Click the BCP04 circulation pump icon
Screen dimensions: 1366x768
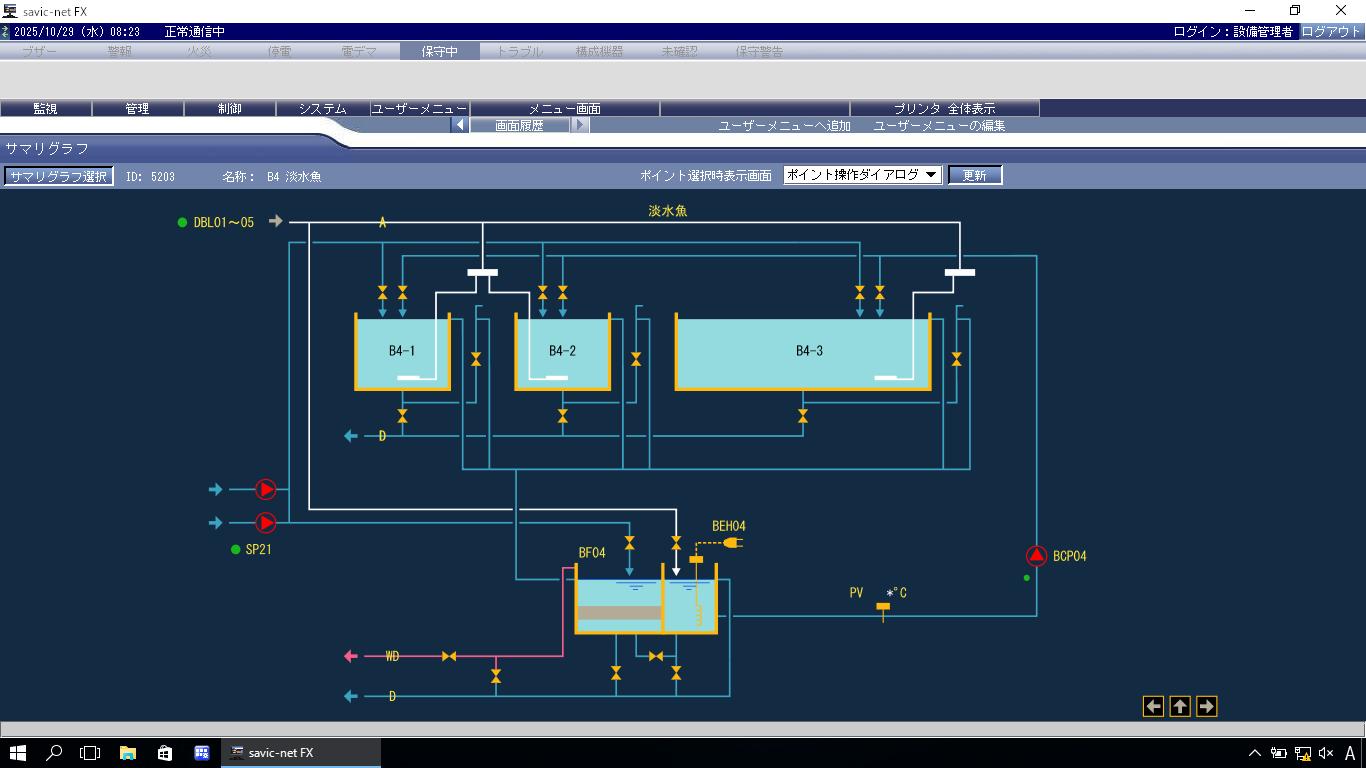(1037, 556)
